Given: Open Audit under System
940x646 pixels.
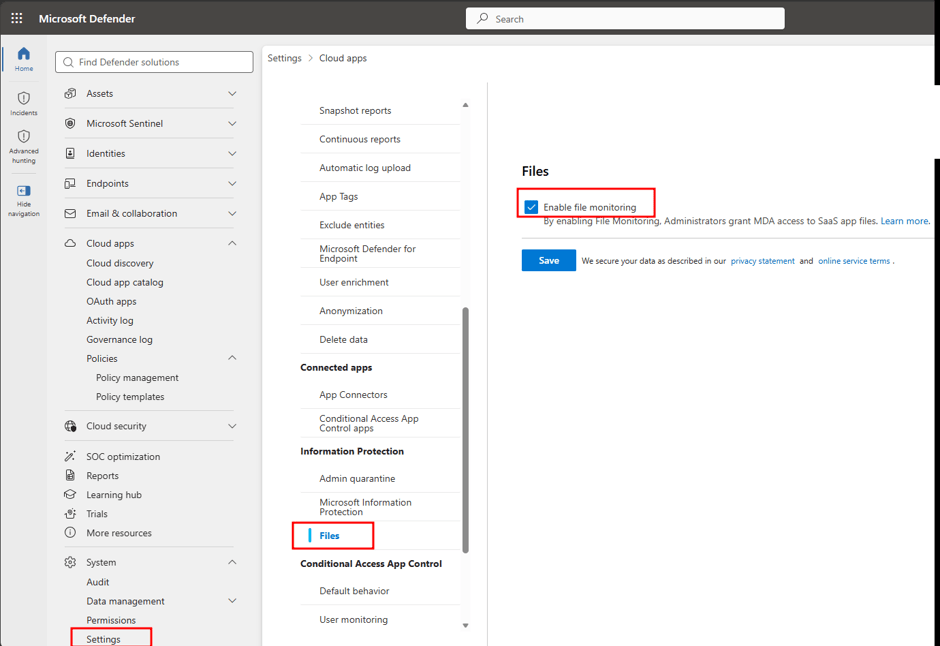Looking at the screenshot, I should 98,582.
